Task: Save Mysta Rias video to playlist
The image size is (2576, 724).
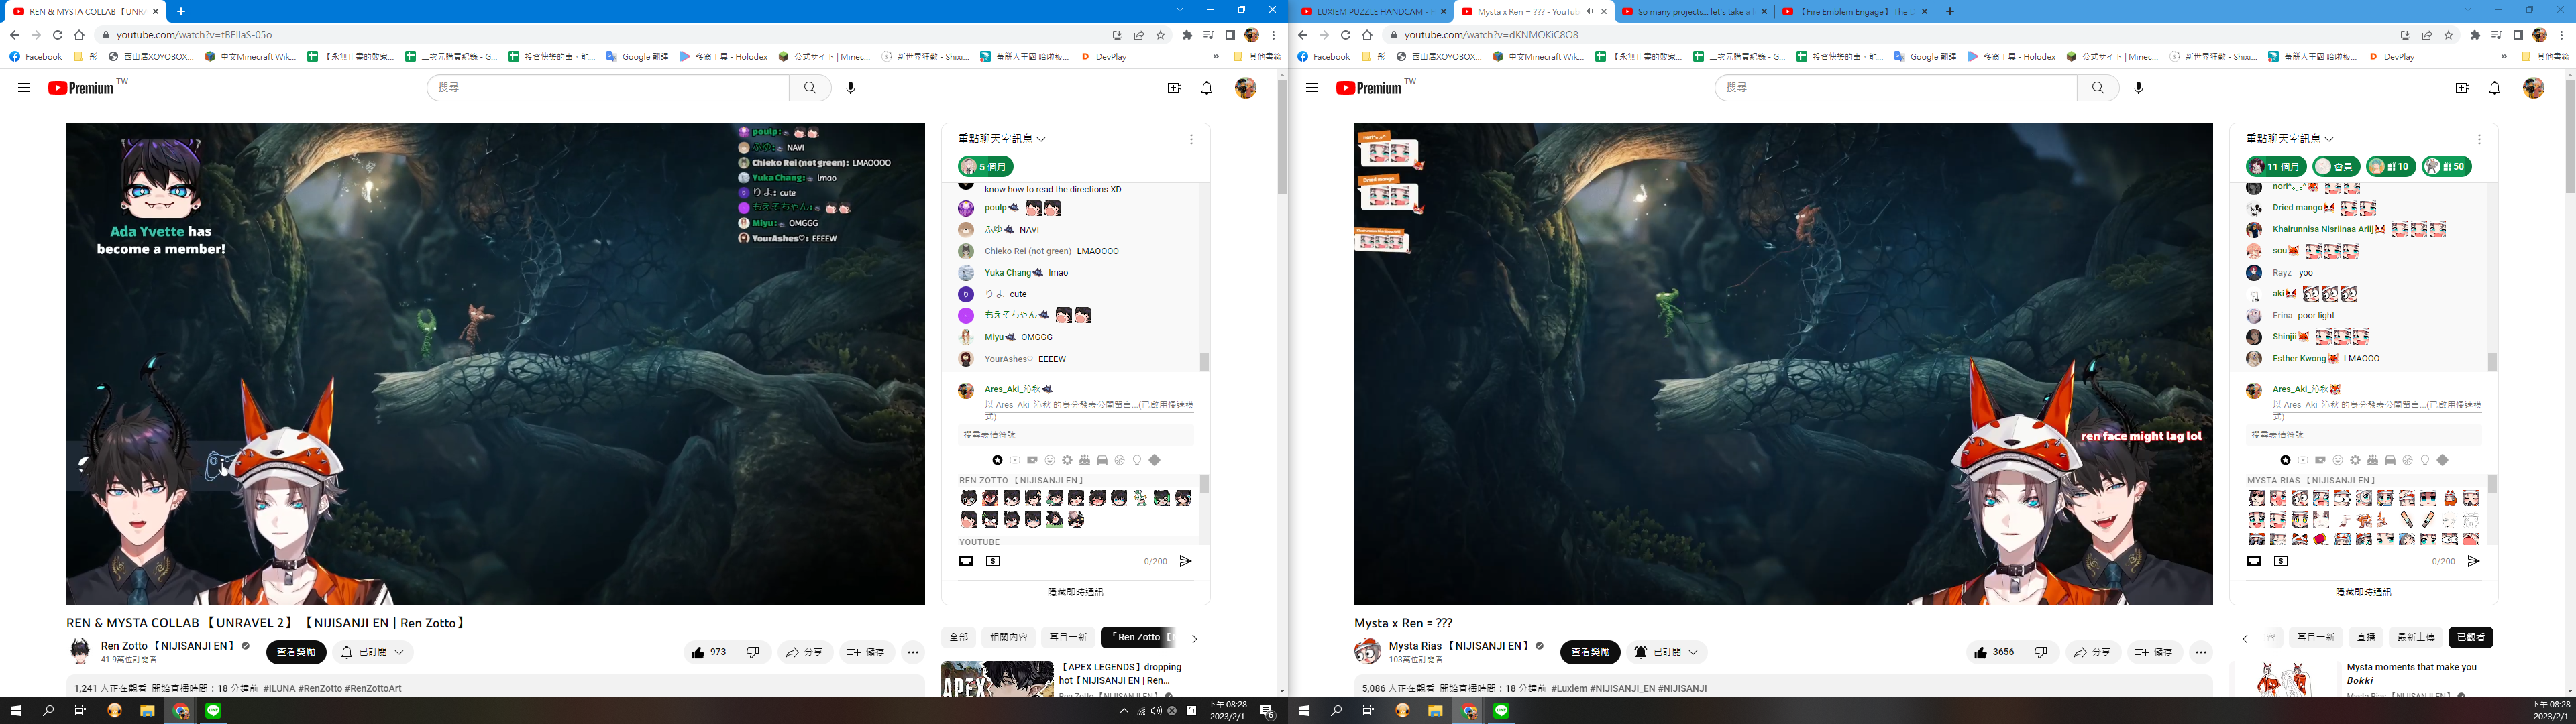Action: (2154, 652)
